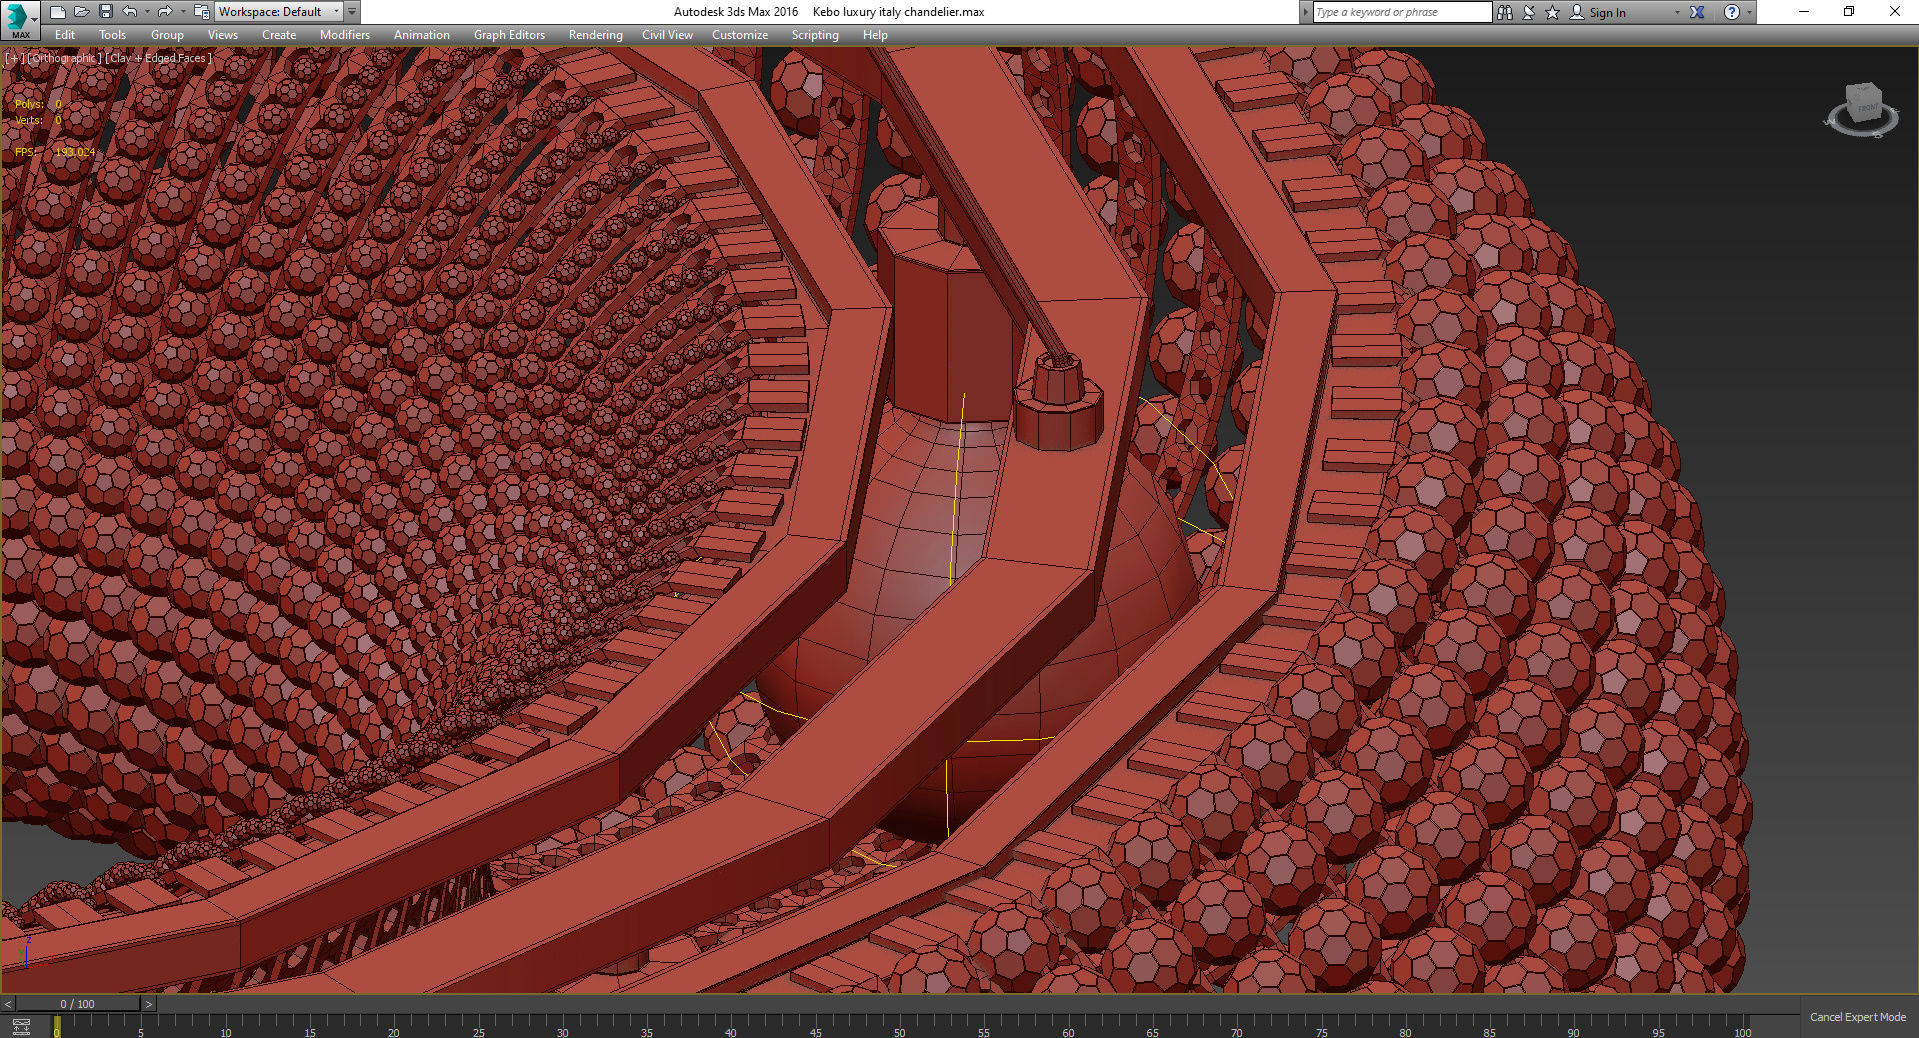The width and height of the screenshot is (1919, 1038).
Task: Step time slider back with left arrow
Action: (8, 1004)
